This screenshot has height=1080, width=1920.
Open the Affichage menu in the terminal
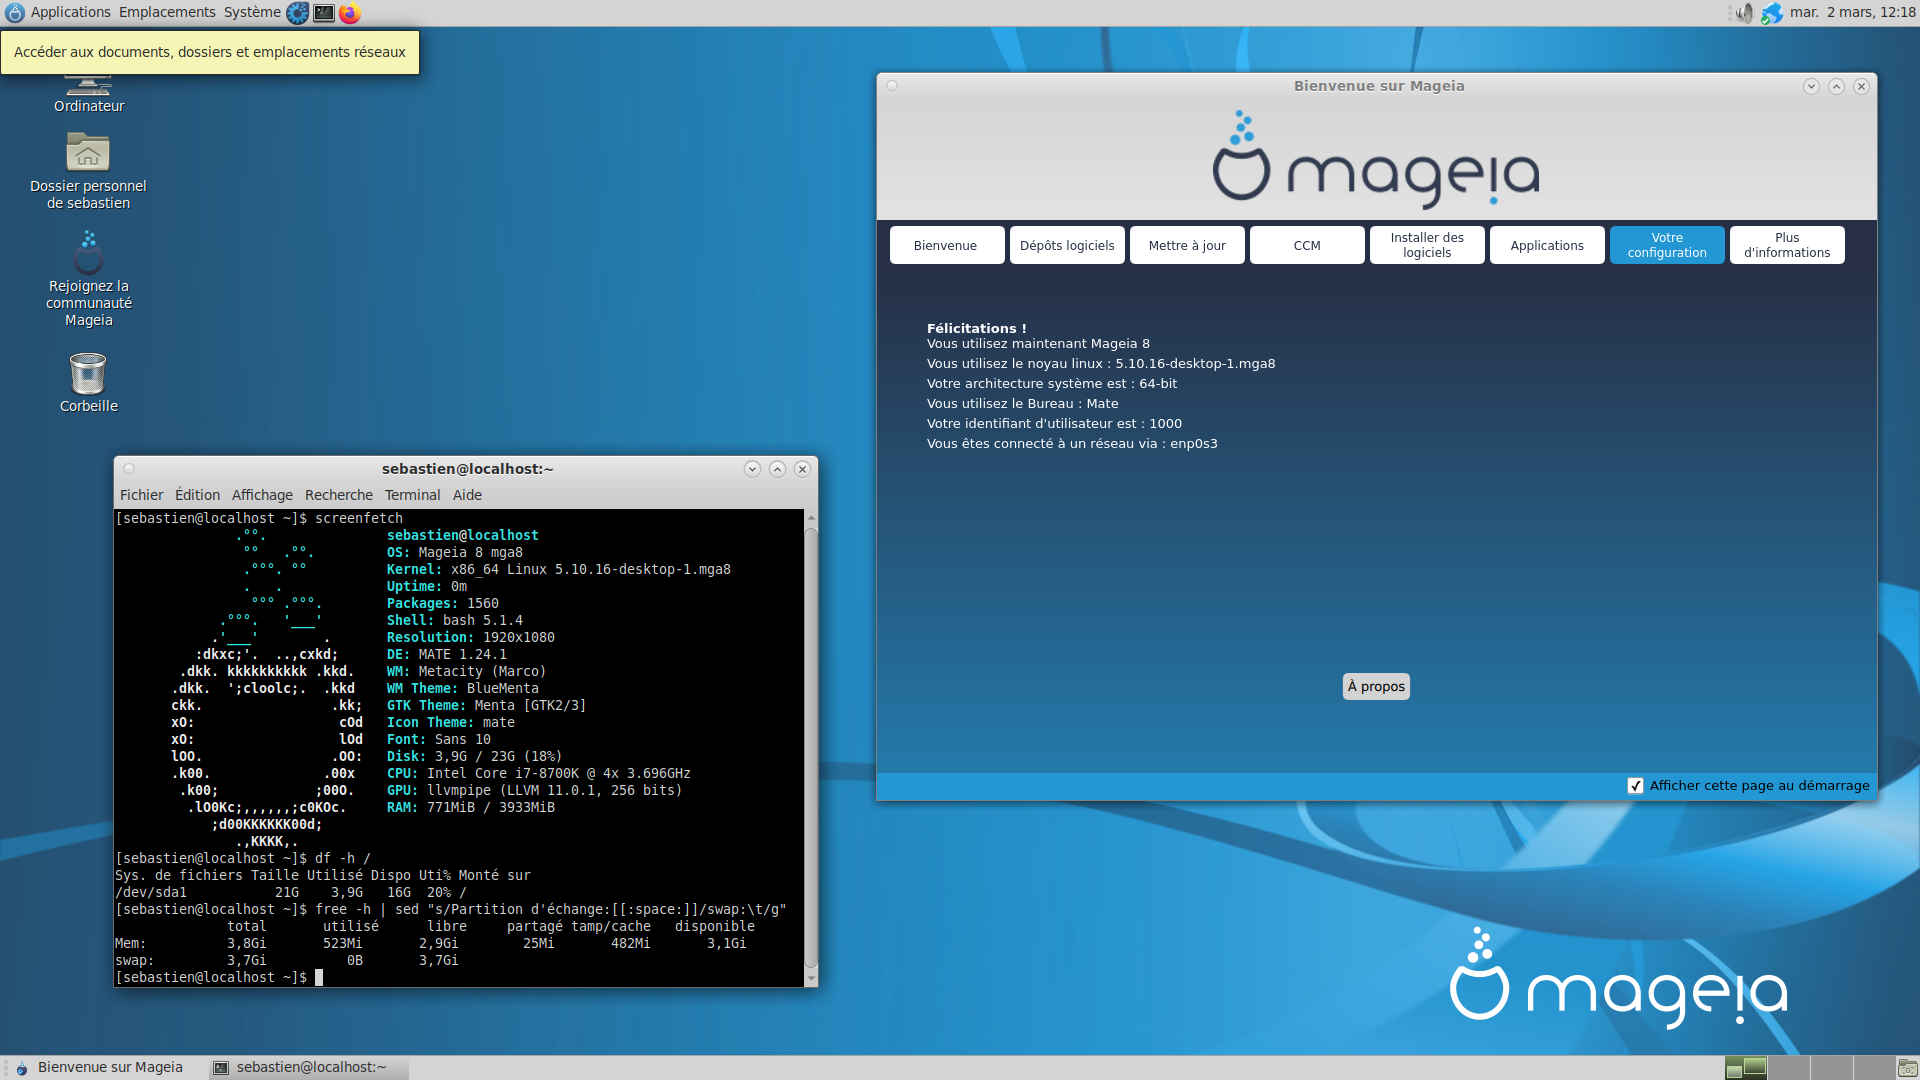[262, 495]
